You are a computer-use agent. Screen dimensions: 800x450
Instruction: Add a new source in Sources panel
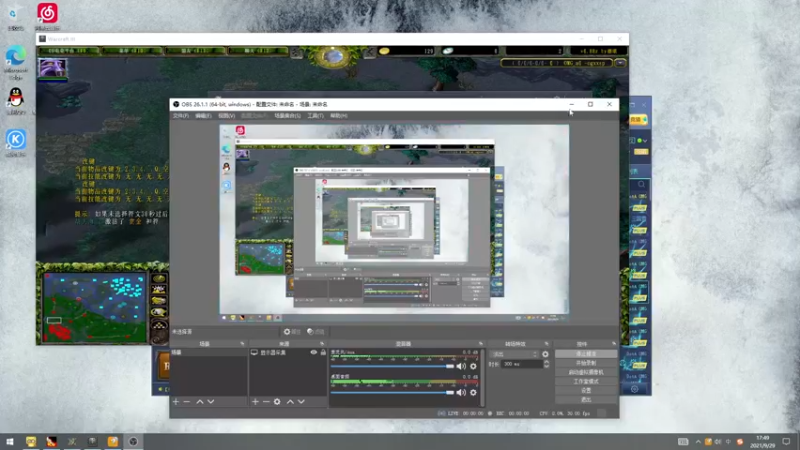(x=255, y=402)
